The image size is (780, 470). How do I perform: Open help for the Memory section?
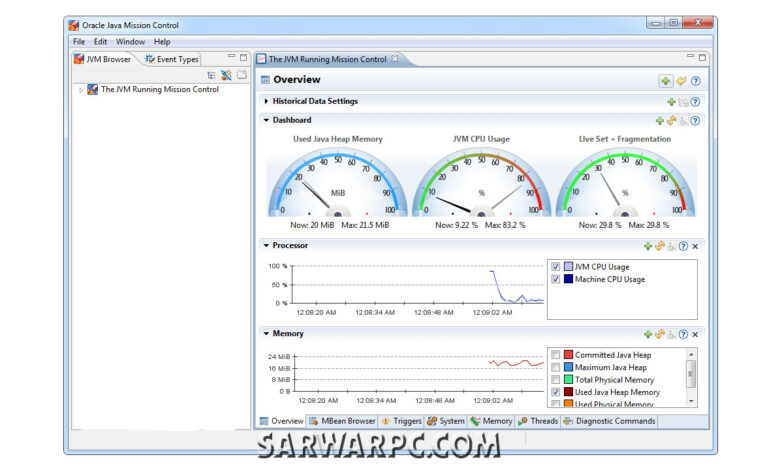pos(683,334)
